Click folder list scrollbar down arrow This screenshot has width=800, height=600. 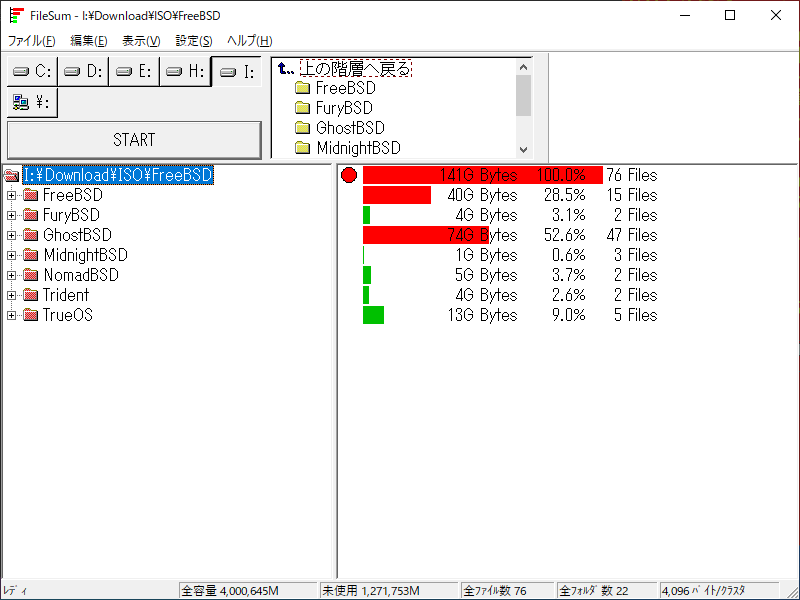click(x=523, y=149)
